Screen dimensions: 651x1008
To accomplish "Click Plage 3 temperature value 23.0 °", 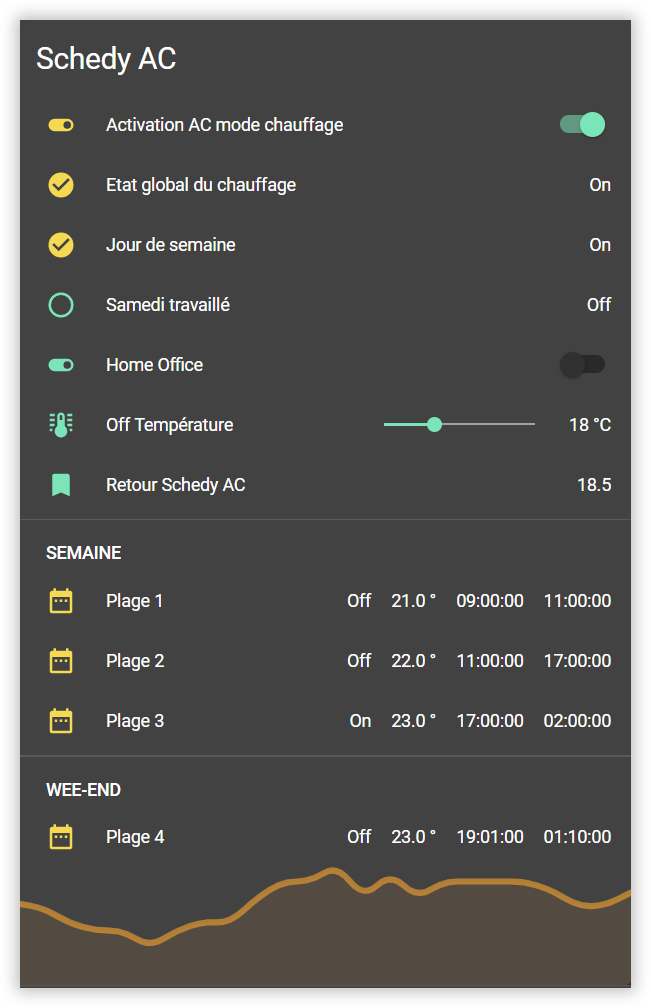I will coord(413,721).
